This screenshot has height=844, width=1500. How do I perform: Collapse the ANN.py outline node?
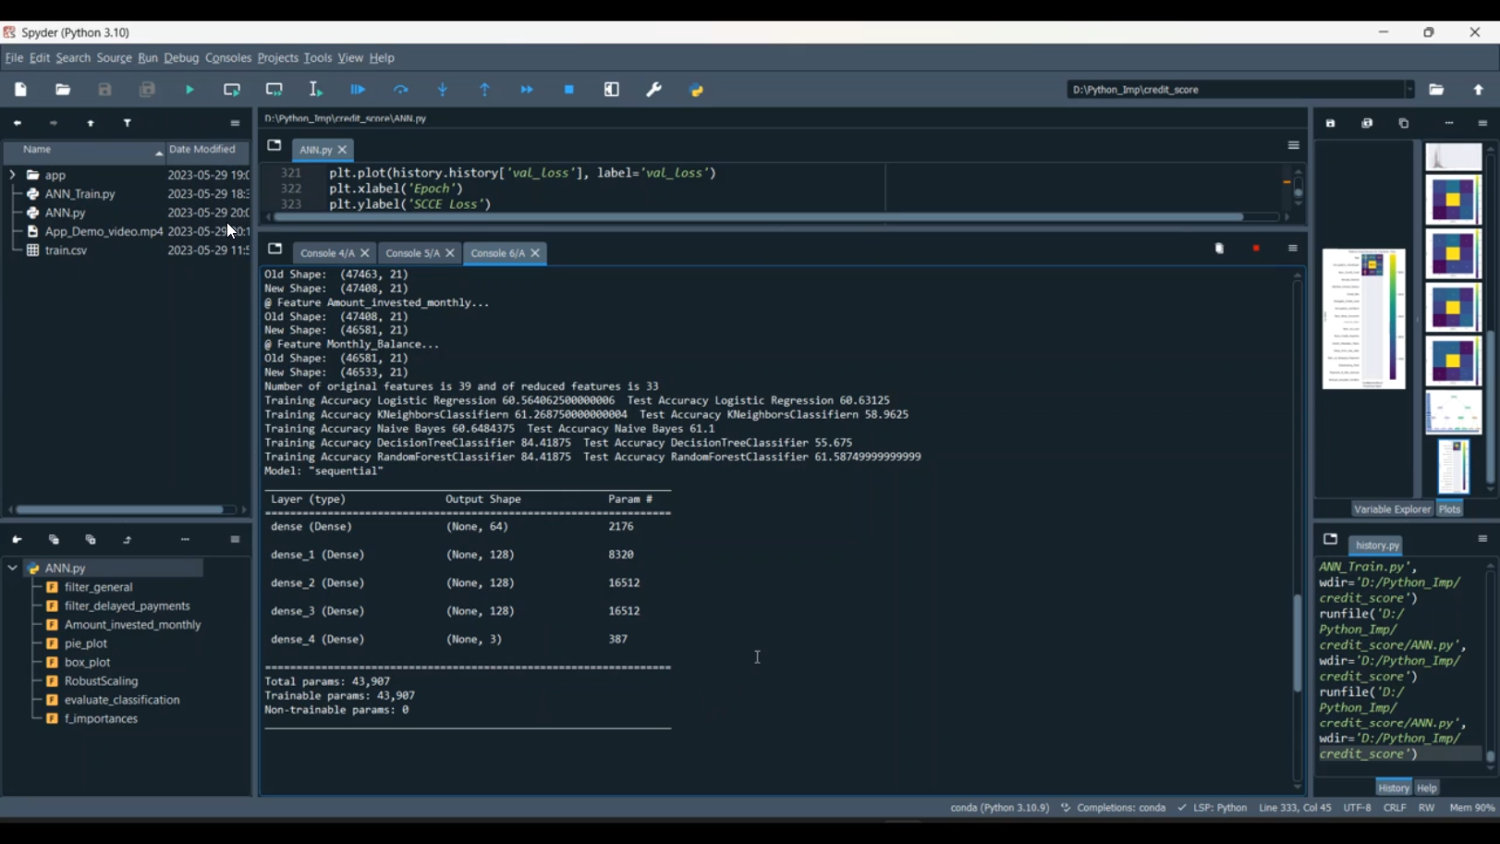click(x=12, y=568)
